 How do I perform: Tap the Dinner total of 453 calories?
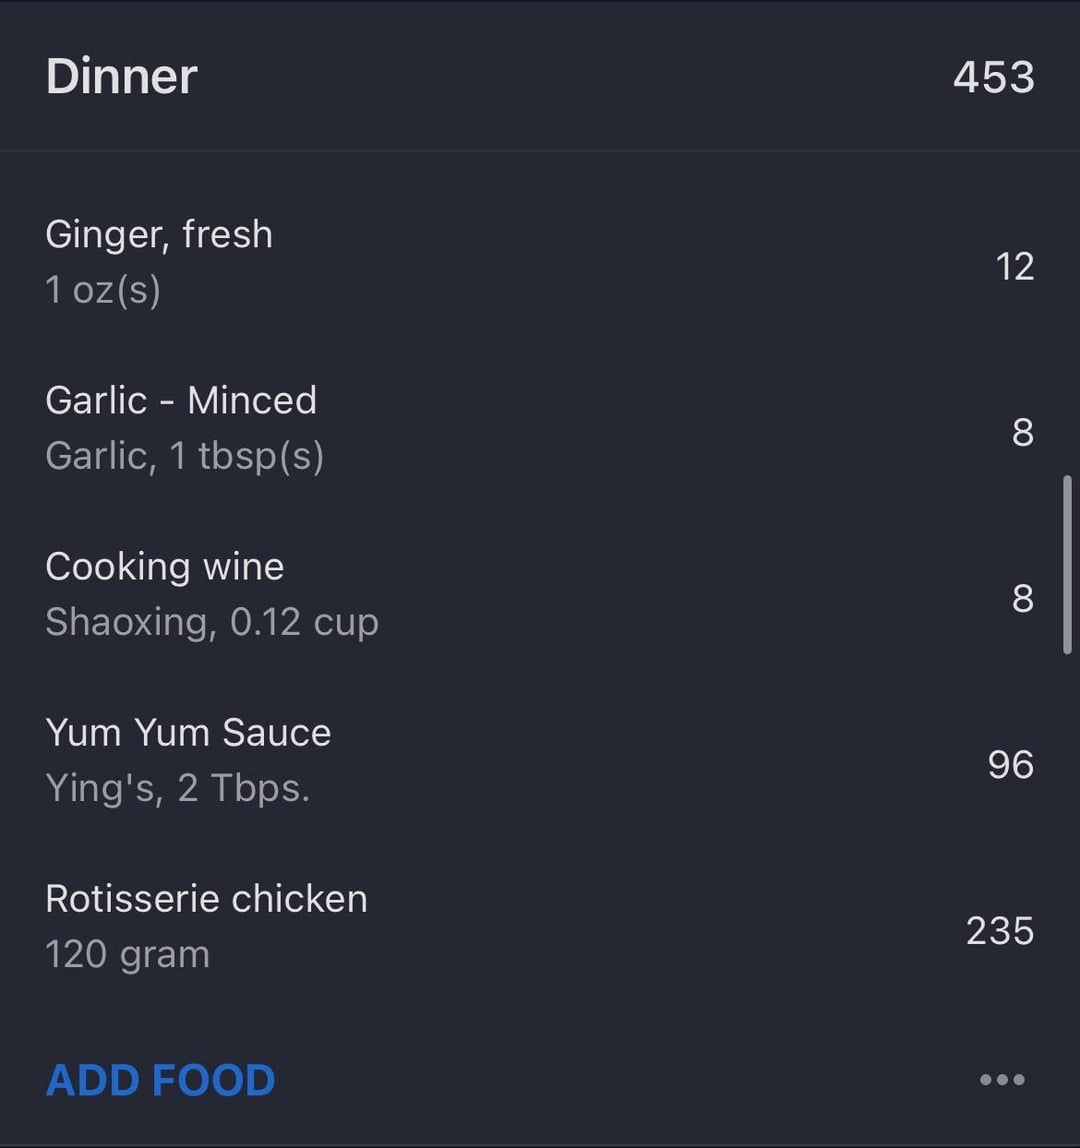(993, 77)
